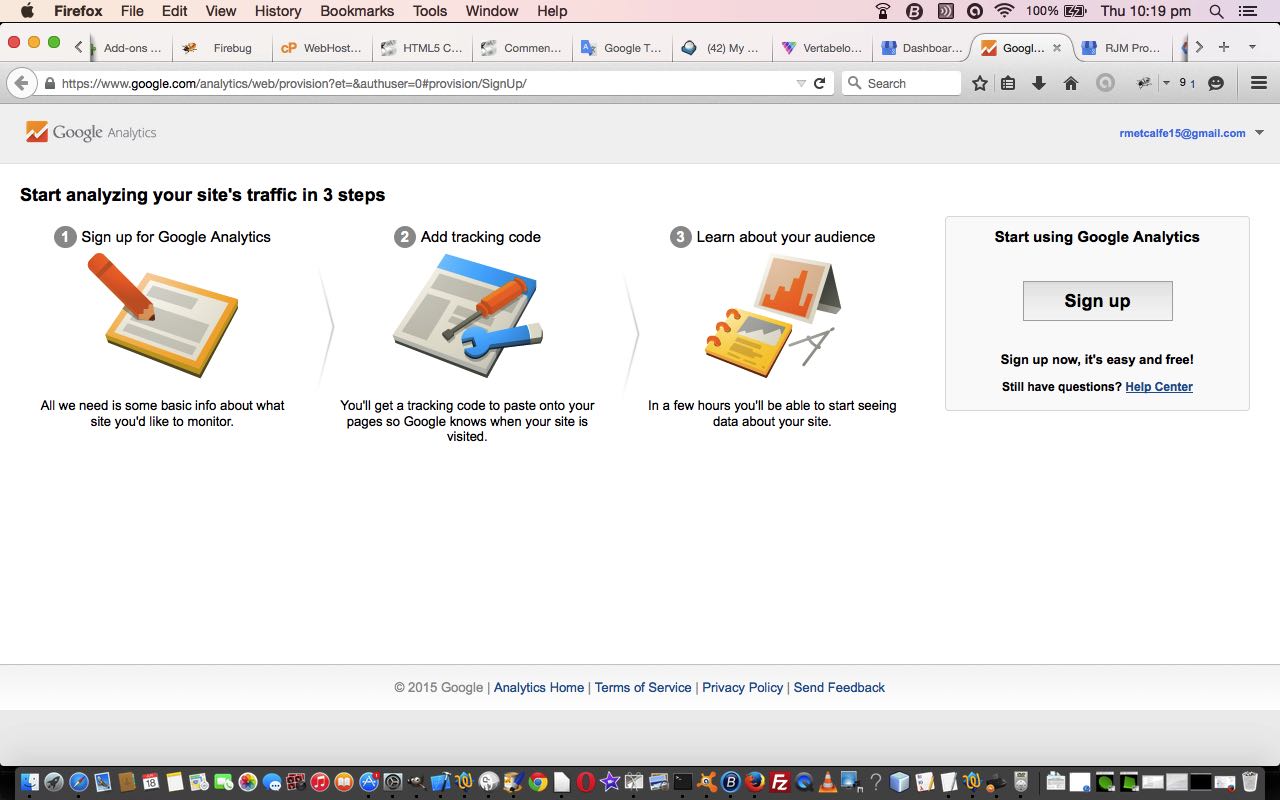Click the pencil sign-up illustration
Image resolution: width=1280 pixels, height=800 pixels.
[163, 314]
